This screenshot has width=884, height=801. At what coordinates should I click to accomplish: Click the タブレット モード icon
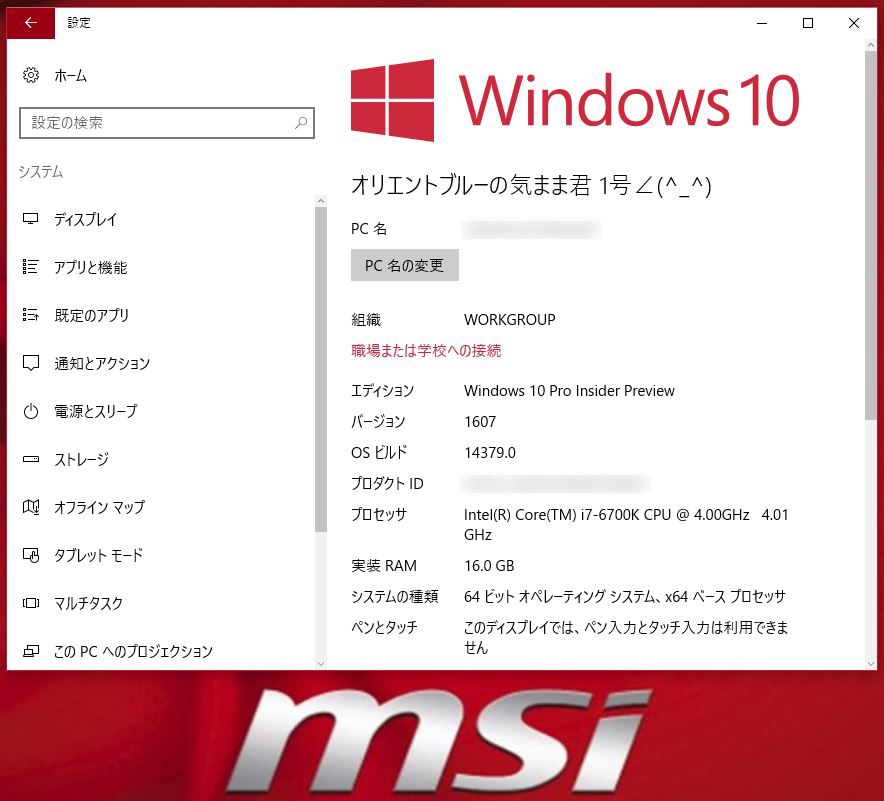[30, 555]
